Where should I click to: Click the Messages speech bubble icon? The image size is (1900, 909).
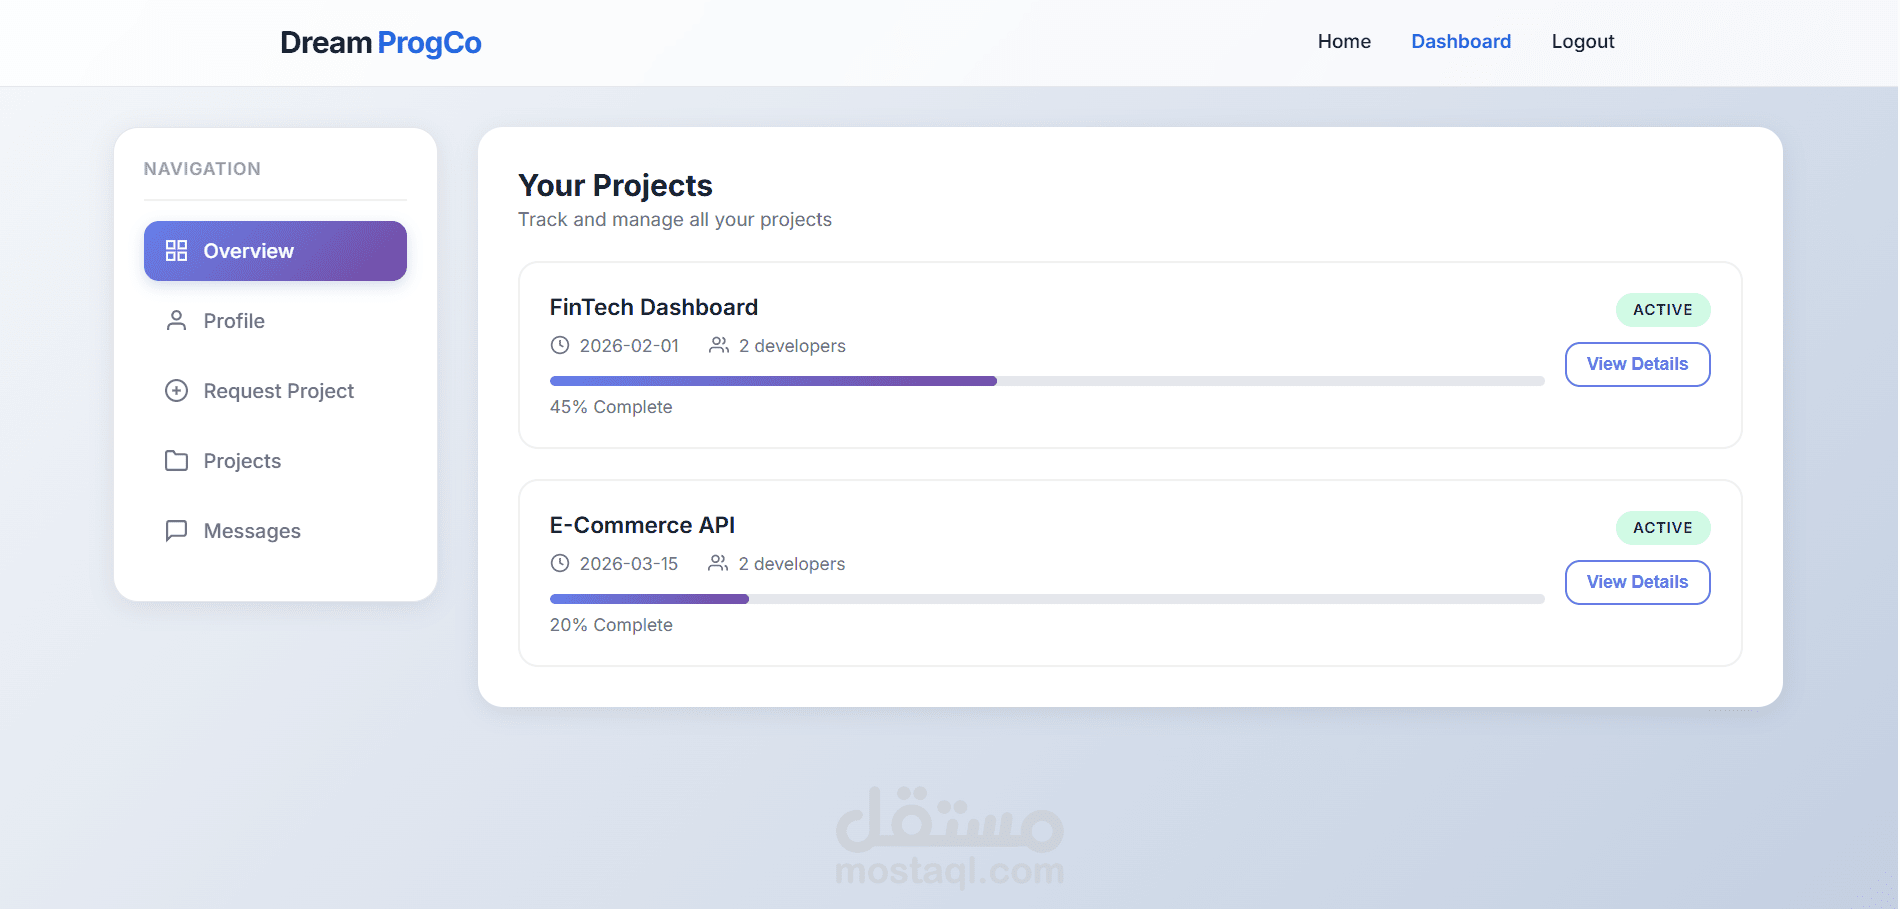click(x=176, y=531)
